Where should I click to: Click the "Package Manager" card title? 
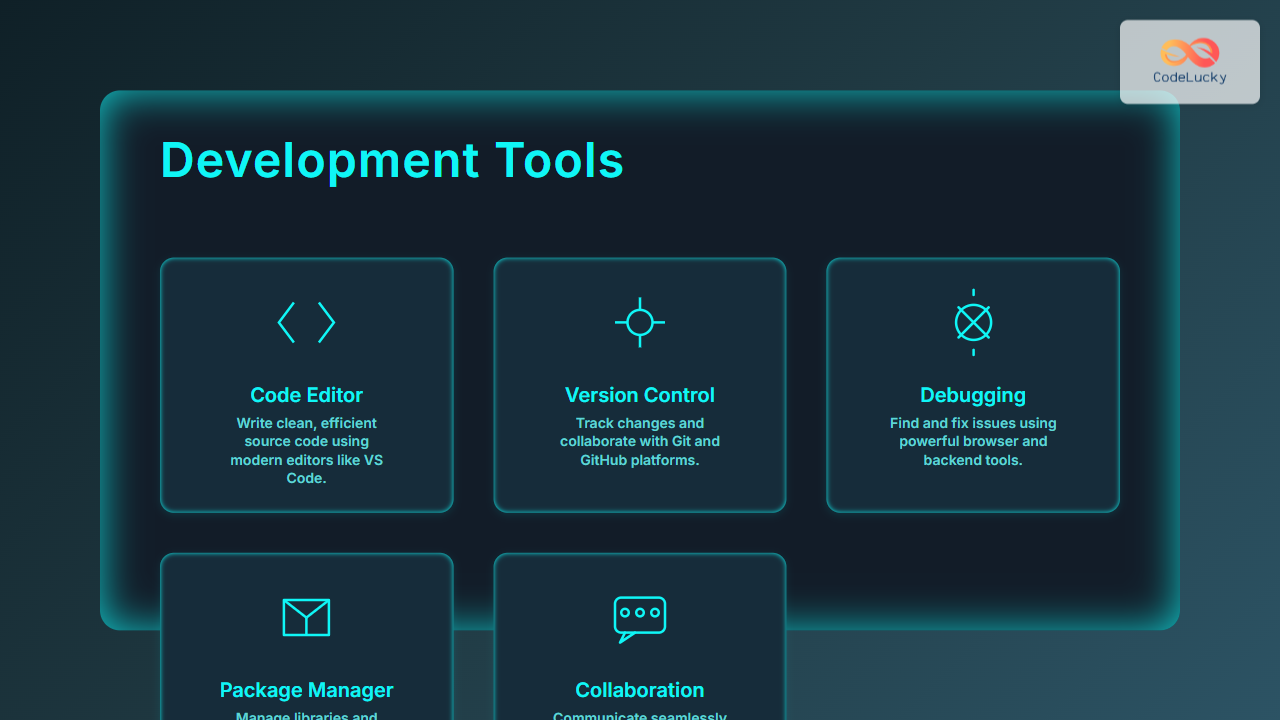tap(306, 690)
